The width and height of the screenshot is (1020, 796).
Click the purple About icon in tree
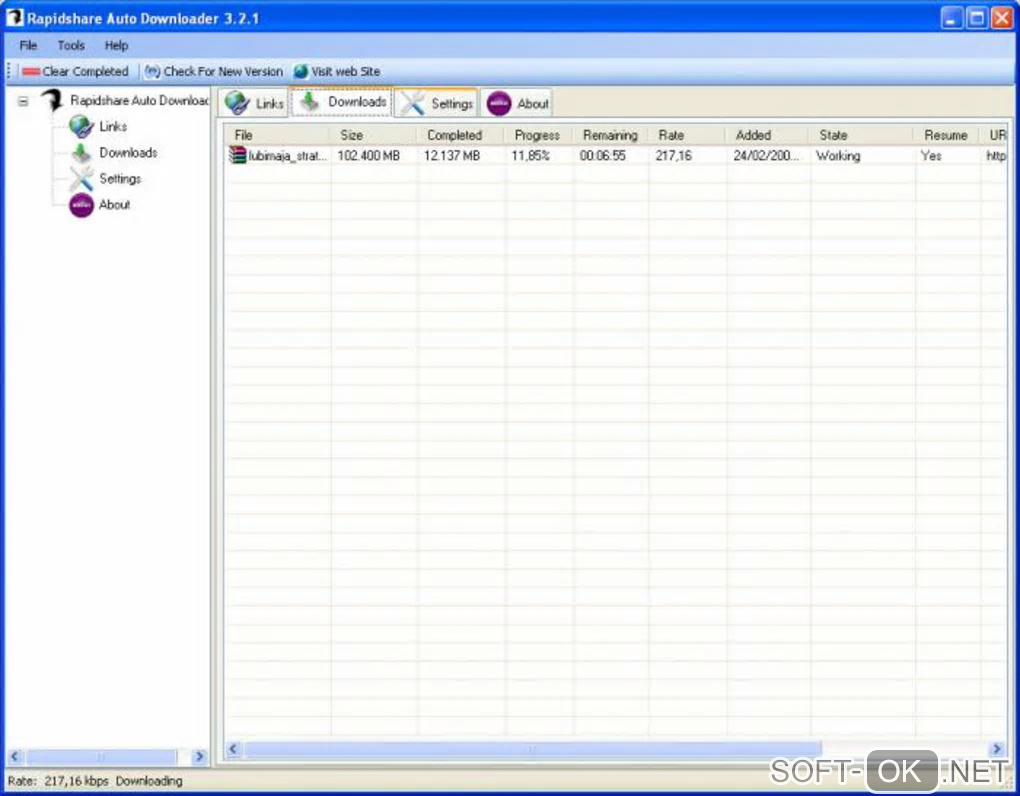[81, 205]
